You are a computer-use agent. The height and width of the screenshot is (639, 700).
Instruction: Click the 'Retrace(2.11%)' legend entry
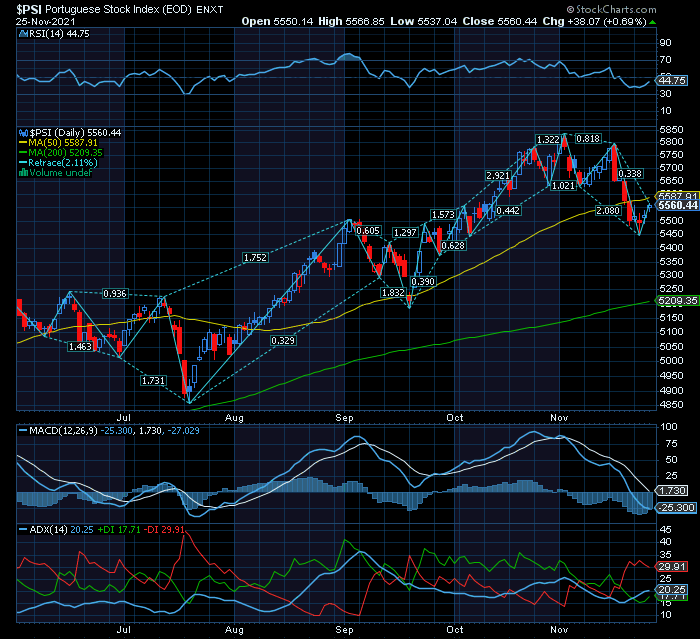(x=63, y=163)
